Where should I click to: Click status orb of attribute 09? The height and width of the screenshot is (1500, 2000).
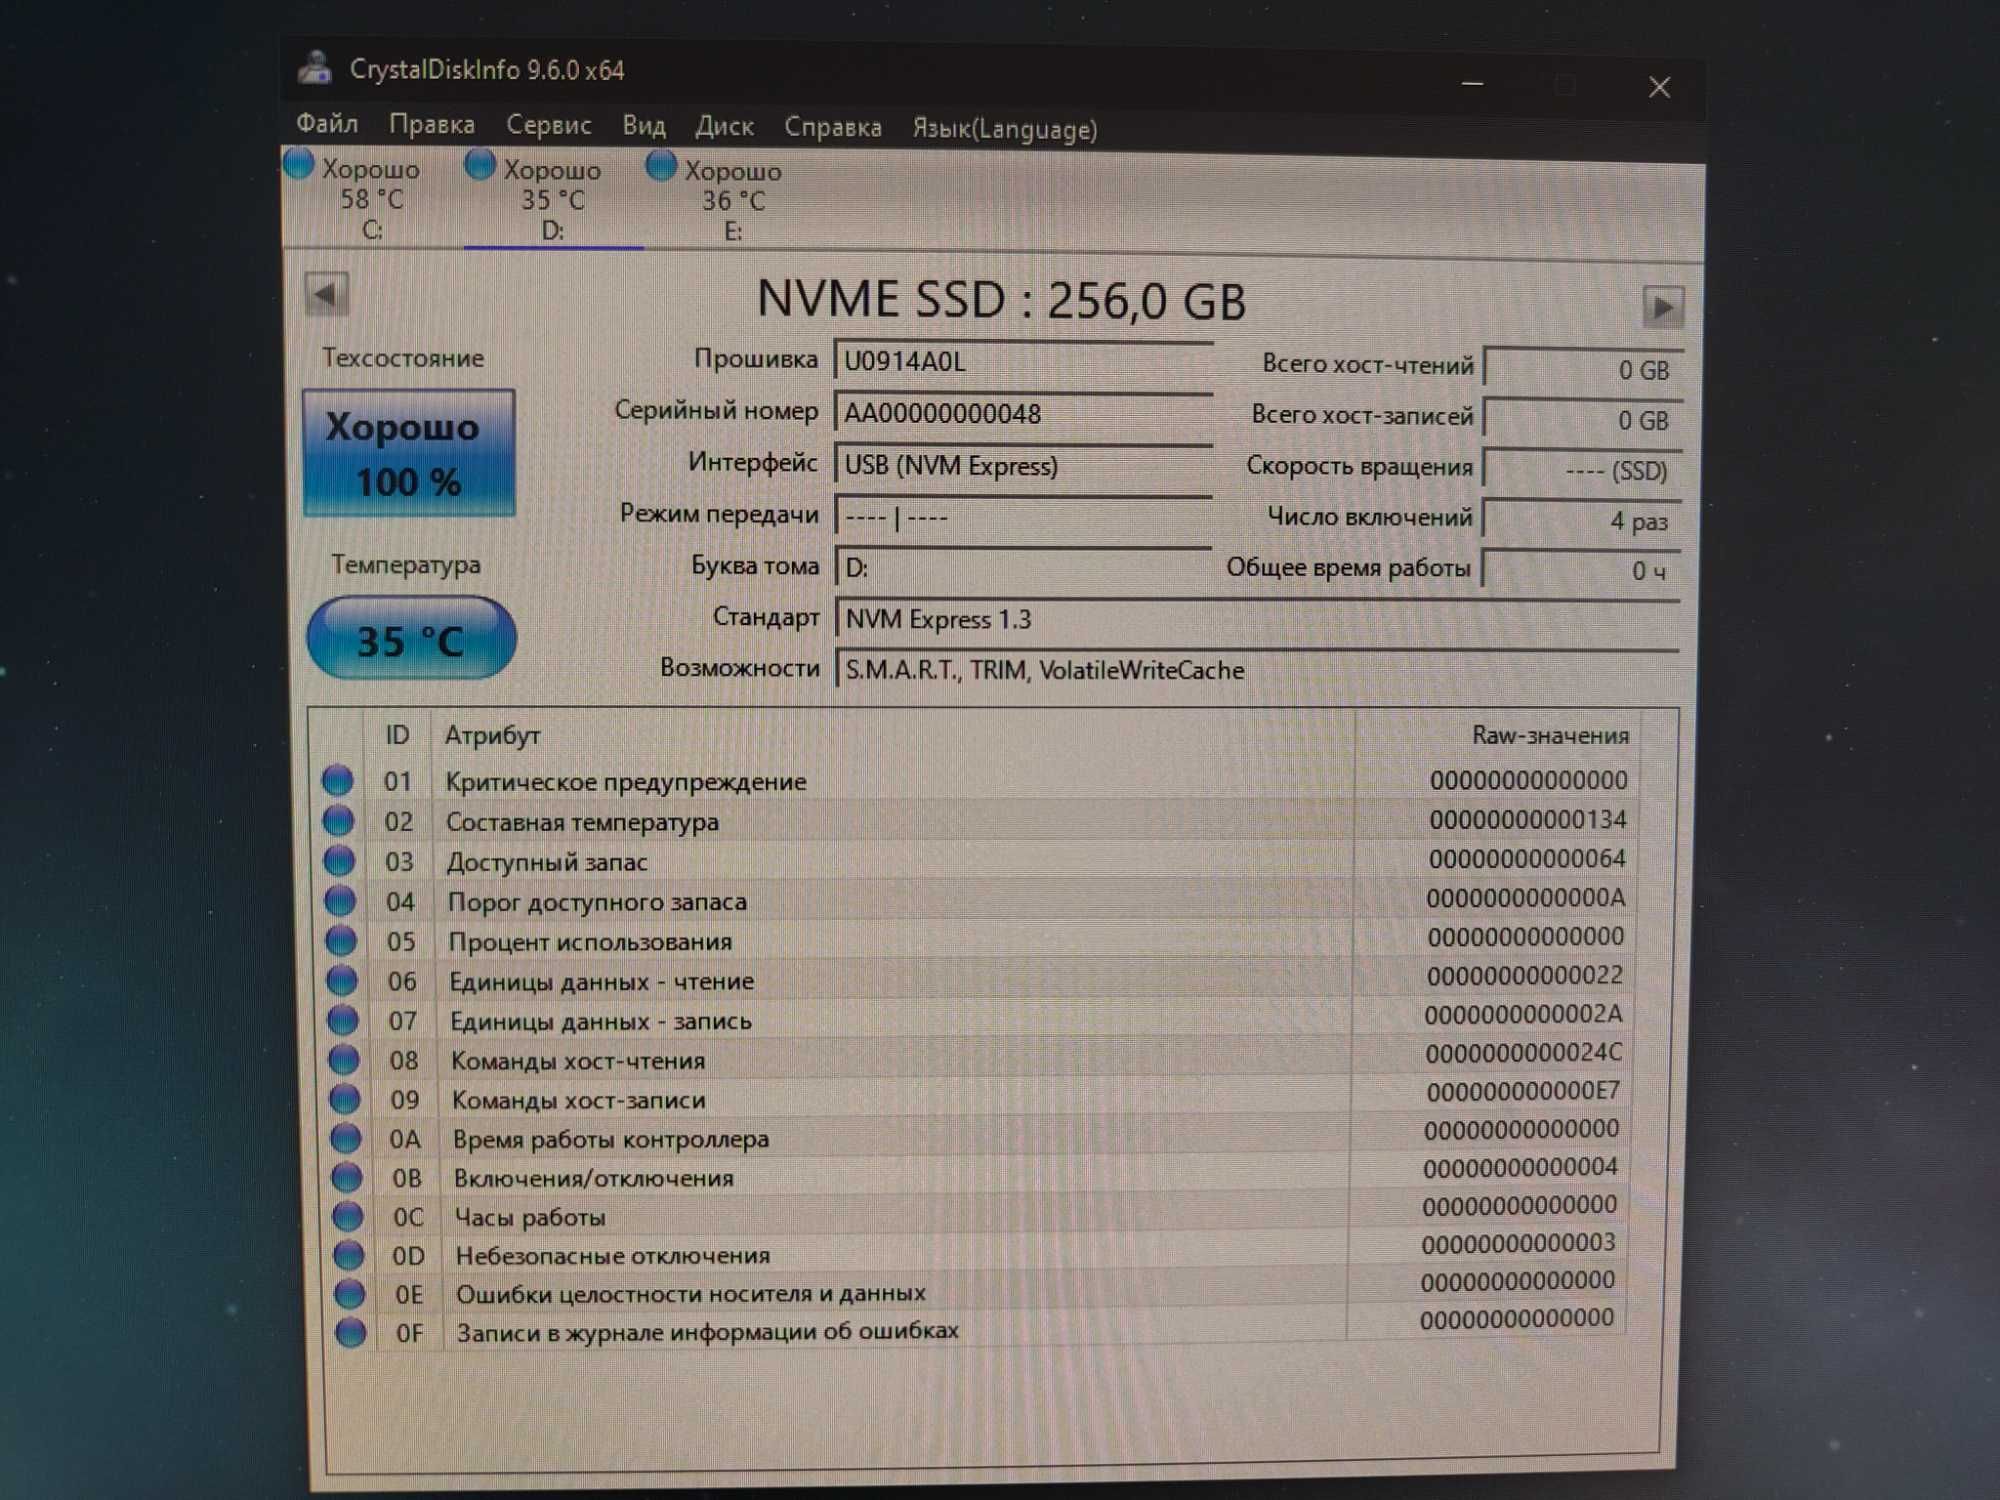[345, 1099]
